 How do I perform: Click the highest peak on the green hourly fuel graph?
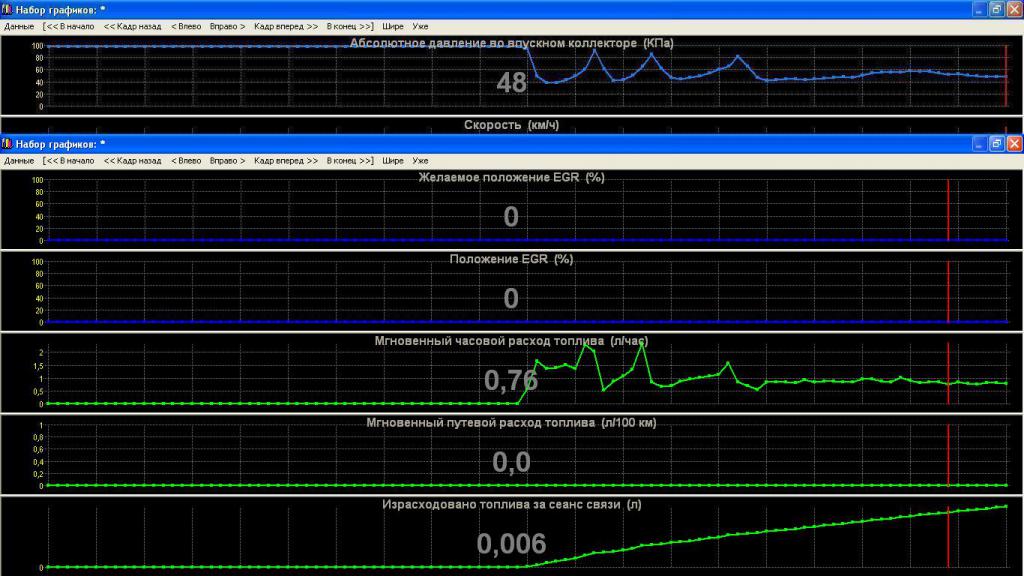tap(641, 345)
